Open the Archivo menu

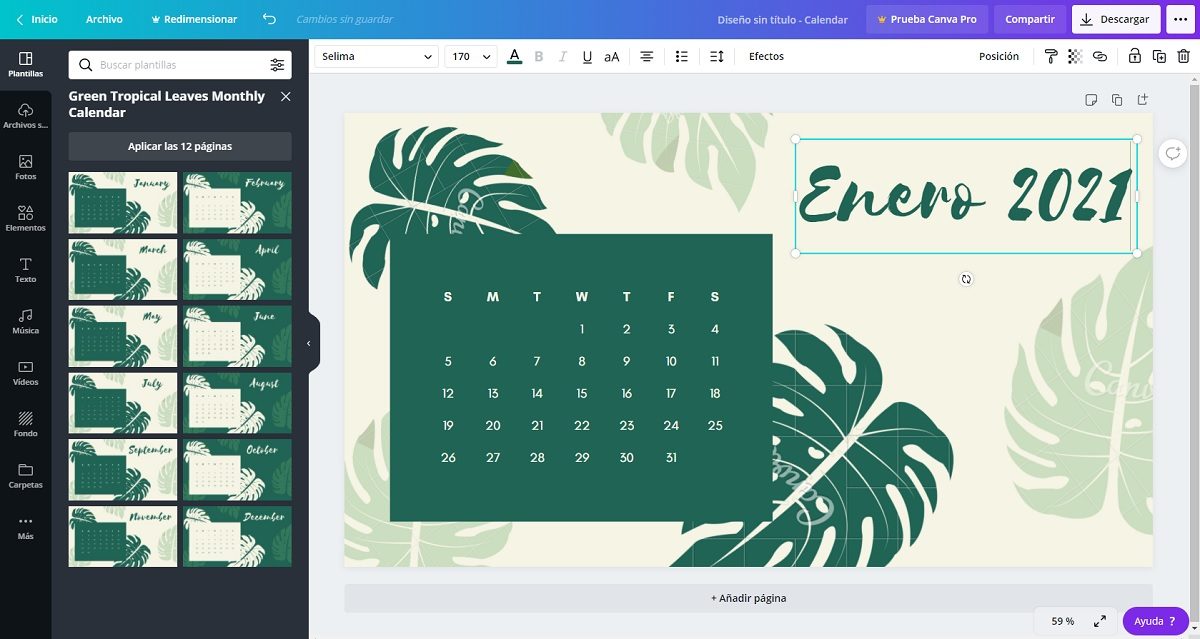point(104,19)
